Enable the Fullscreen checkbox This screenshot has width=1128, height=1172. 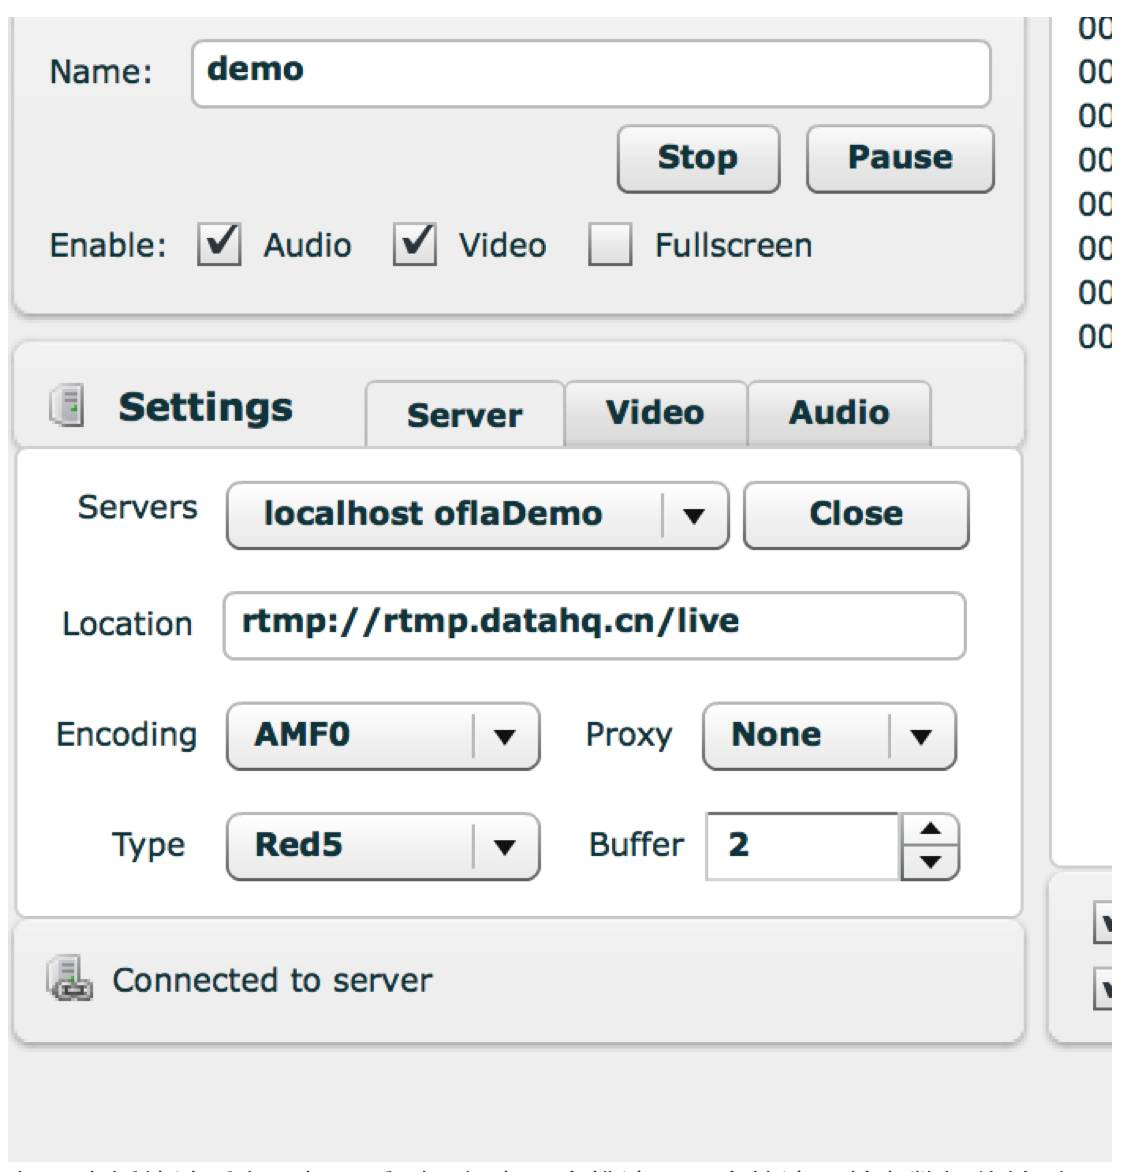610,244
